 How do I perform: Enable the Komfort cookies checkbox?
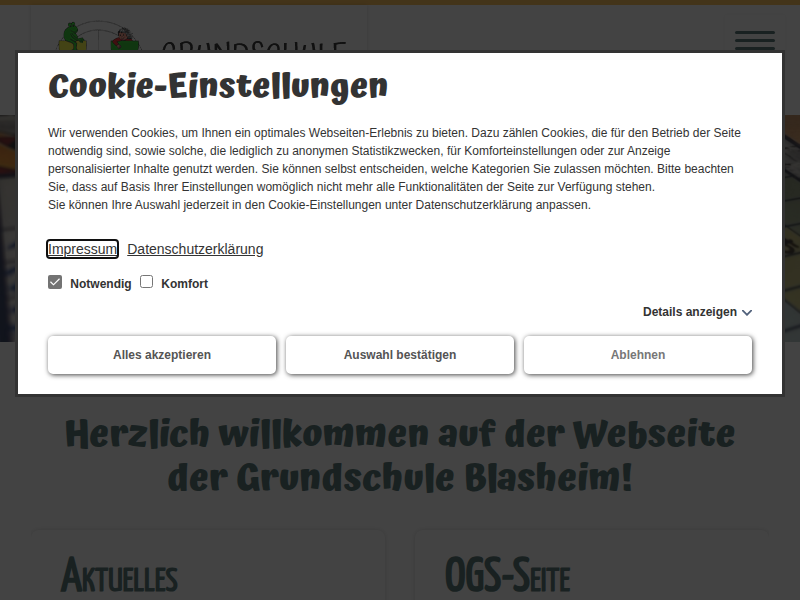click(x=146, y=282)
